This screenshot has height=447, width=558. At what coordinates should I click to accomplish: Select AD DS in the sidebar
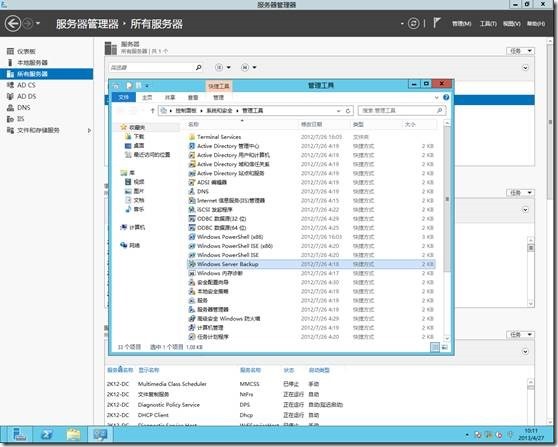pos(26,96)
